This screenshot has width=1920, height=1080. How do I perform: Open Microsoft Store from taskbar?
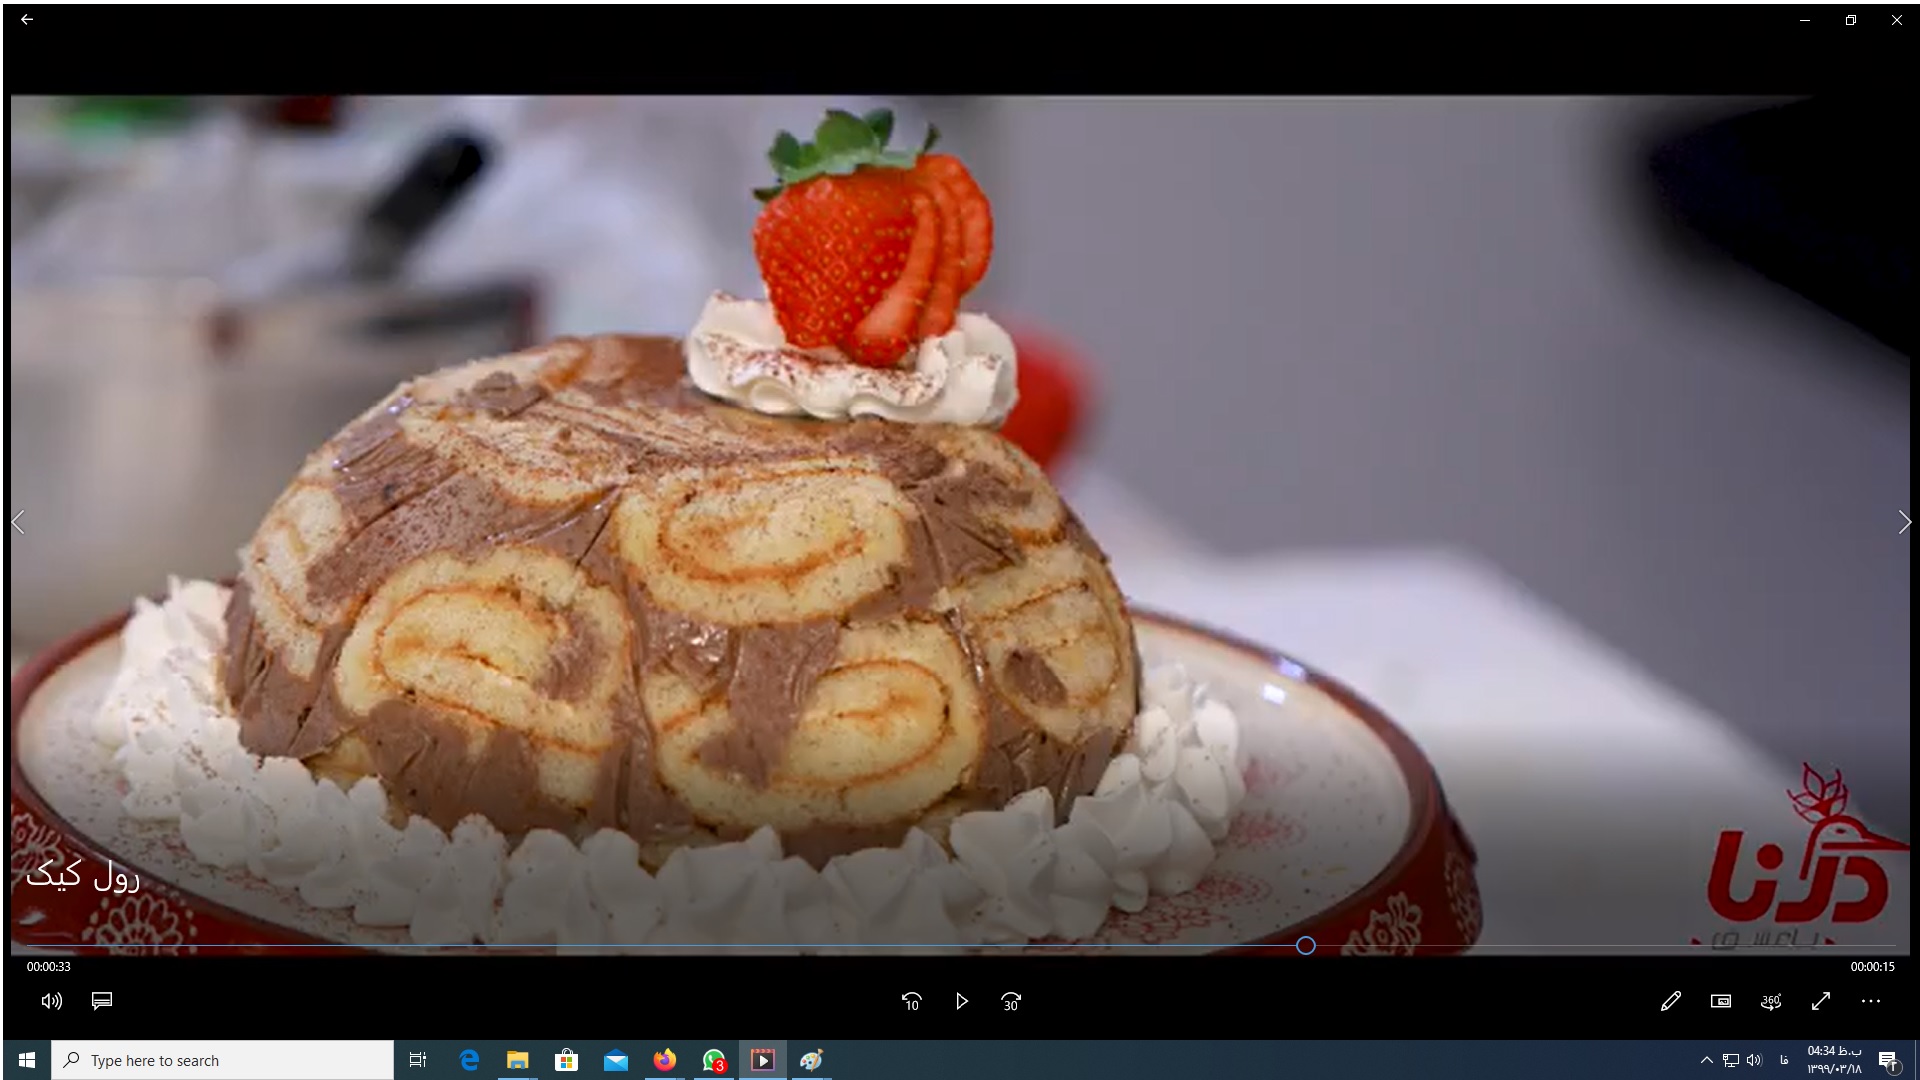[566, 1060]
